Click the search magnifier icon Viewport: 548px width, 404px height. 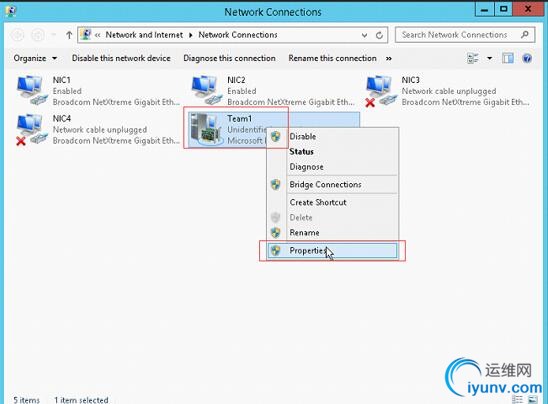[x=525, y=35]
